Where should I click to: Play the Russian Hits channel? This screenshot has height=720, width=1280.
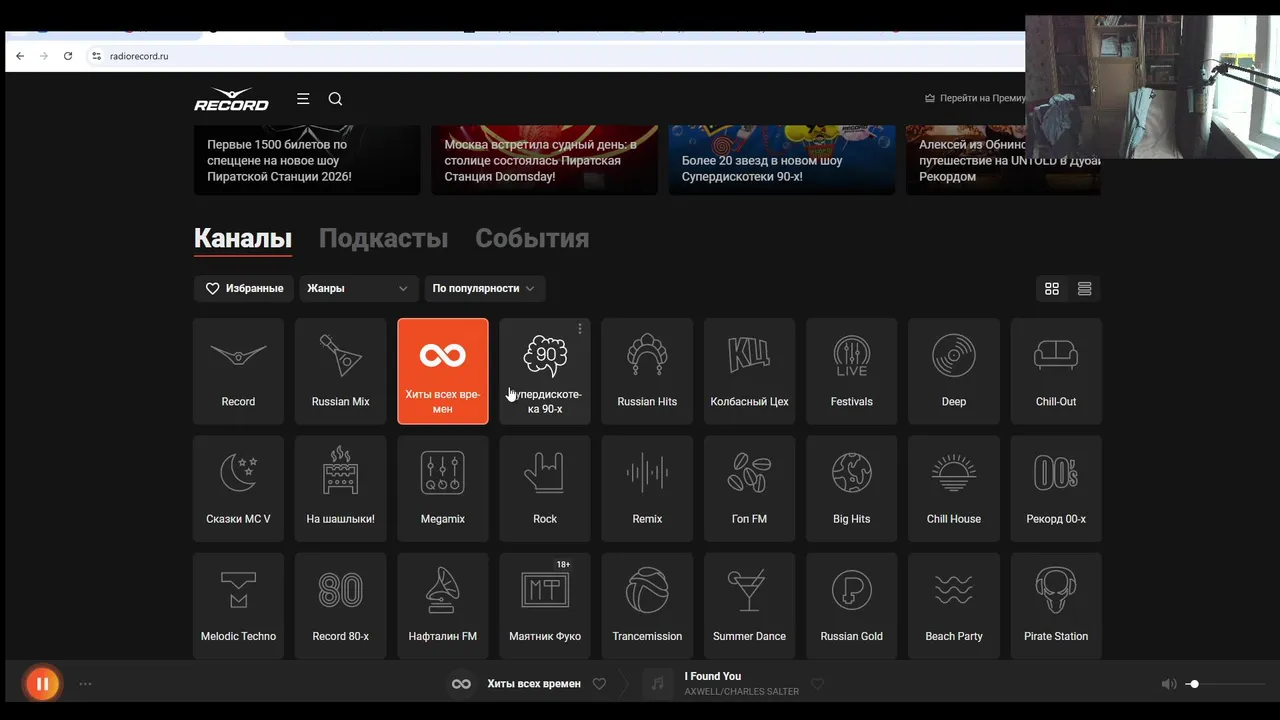click(647, 371)
